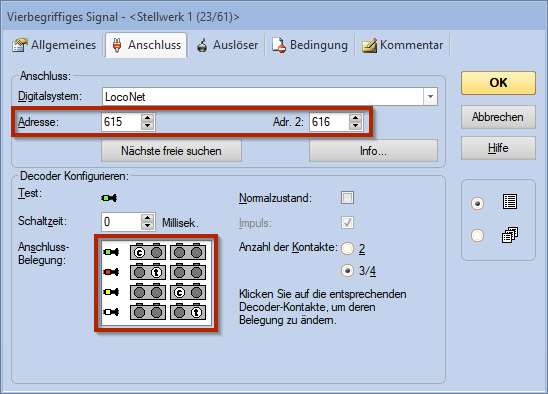Click the red signal state in Anschluss-Belegung

[111, 272]
